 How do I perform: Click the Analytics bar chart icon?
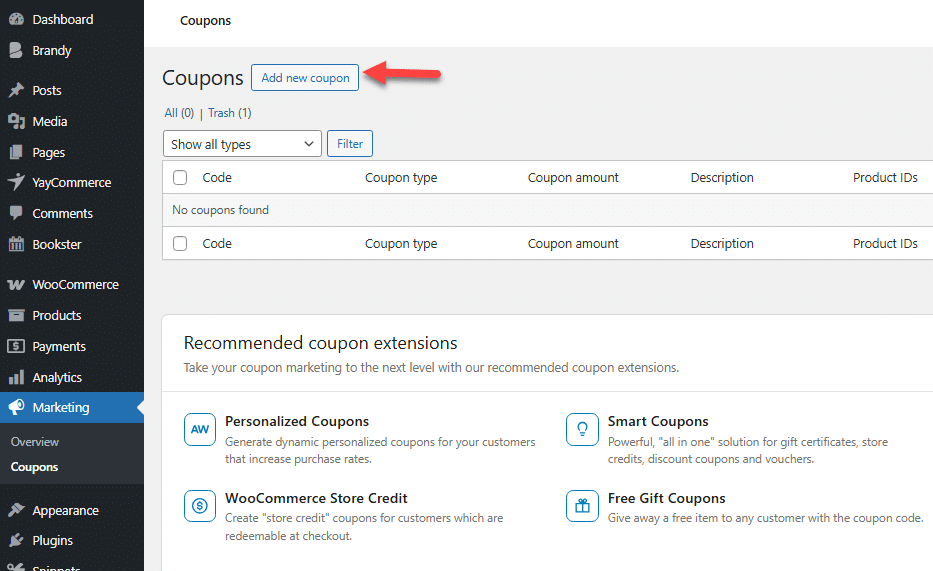pos(16,377)
